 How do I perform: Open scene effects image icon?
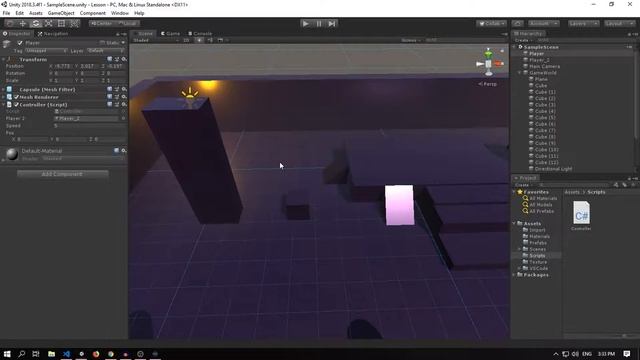220,40
